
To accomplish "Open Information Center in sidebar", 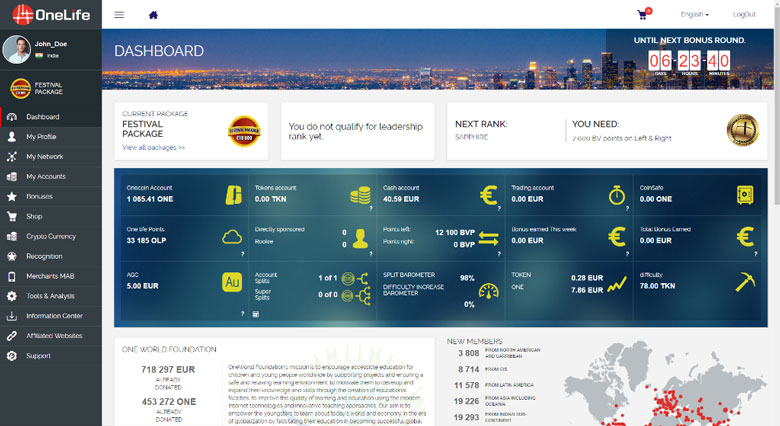I will [x=51, y=316].
